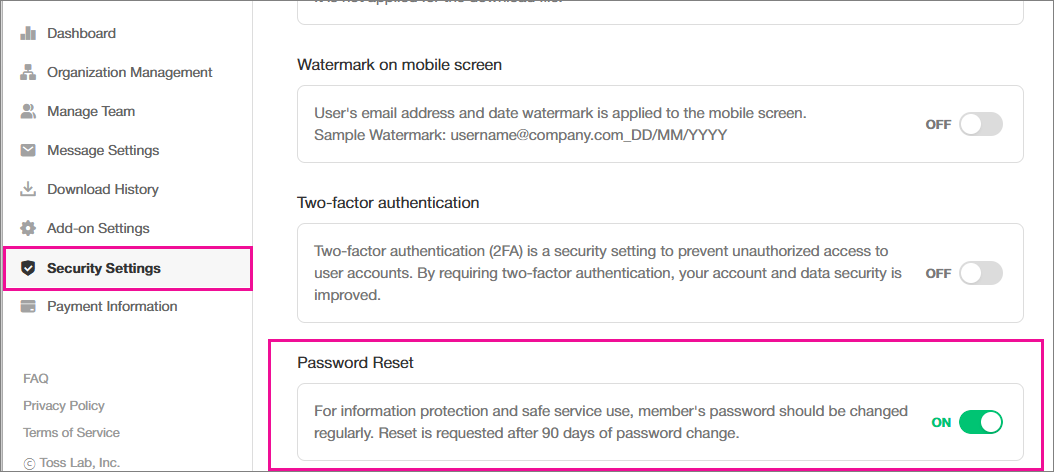Viewport: 1054px width, 472px height.
Task: Navigate to Payment Information
Action: (112, 306)
